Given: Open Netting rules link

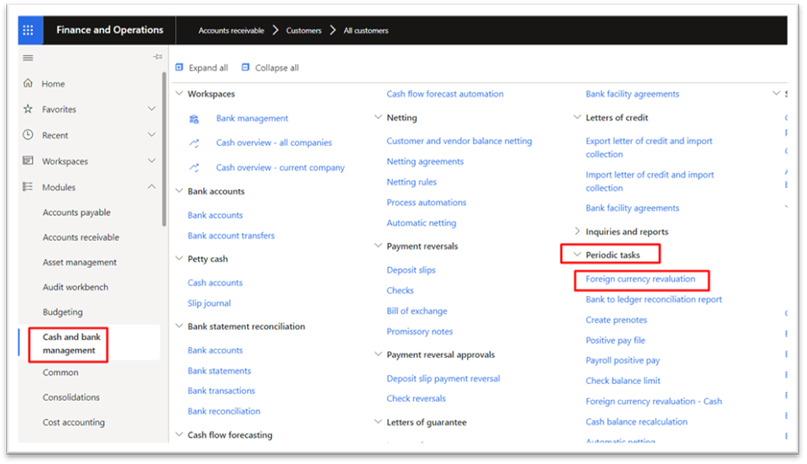Looking at the screenshot, I should click(411, 182).
